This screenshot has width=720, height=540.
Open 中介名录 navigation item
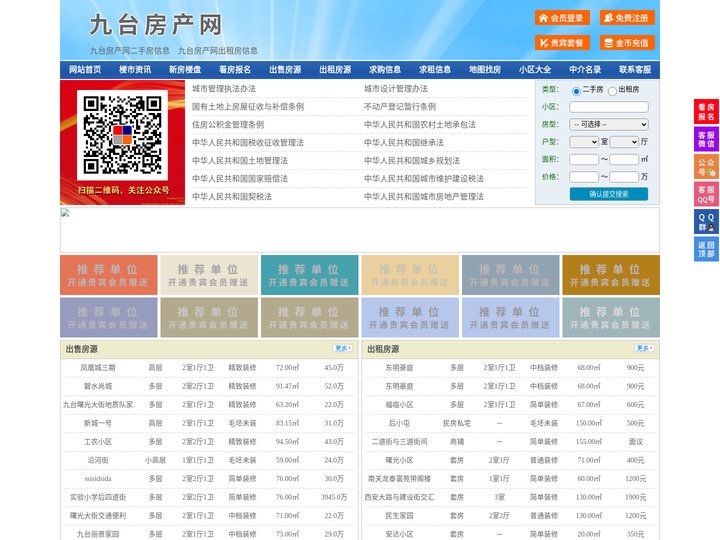[x=585, y=70]
